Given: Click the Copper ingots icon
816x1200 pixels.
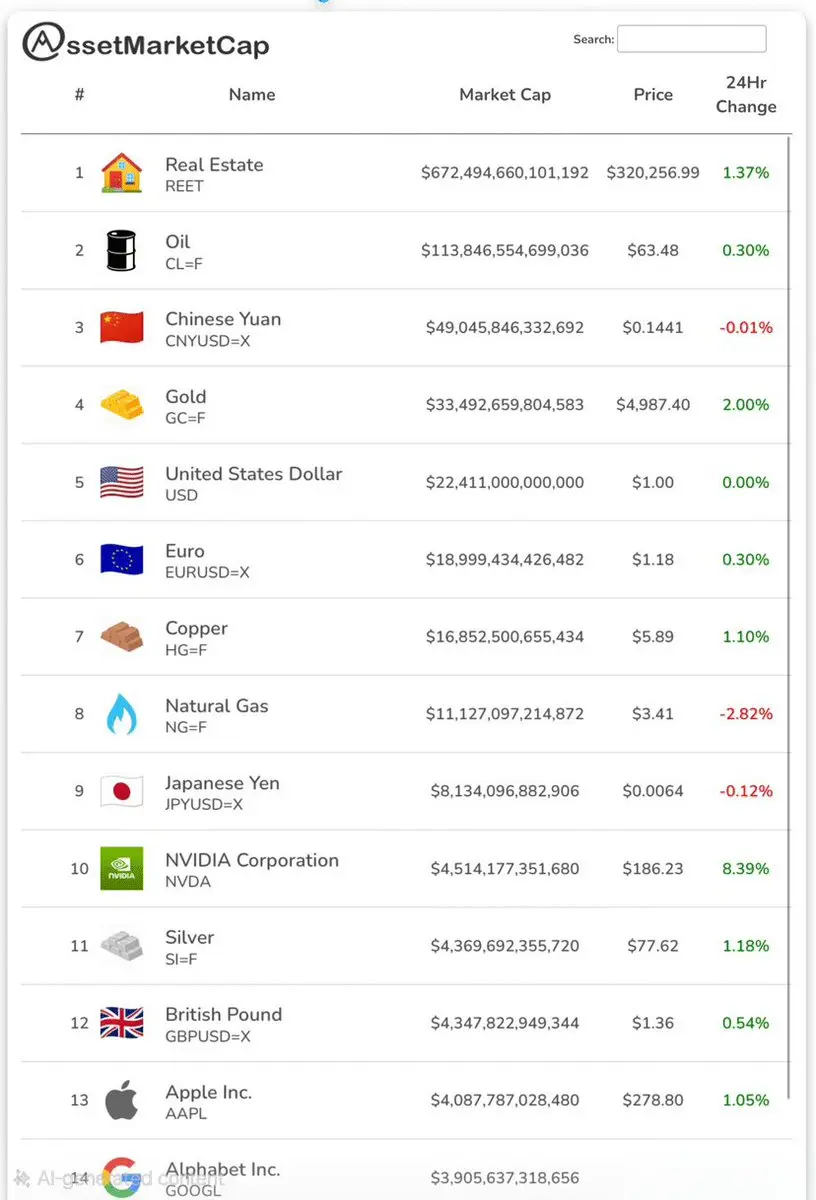Looking at the screenshot, I should pos(122,636).
